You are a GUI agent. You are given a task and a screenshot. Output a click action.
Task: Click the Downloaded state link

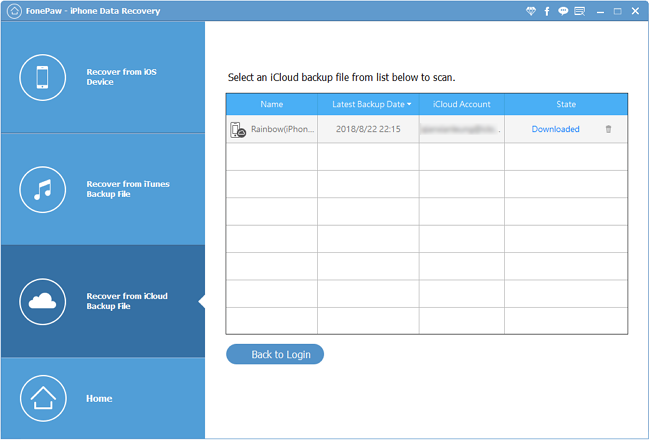pos(555,129)
